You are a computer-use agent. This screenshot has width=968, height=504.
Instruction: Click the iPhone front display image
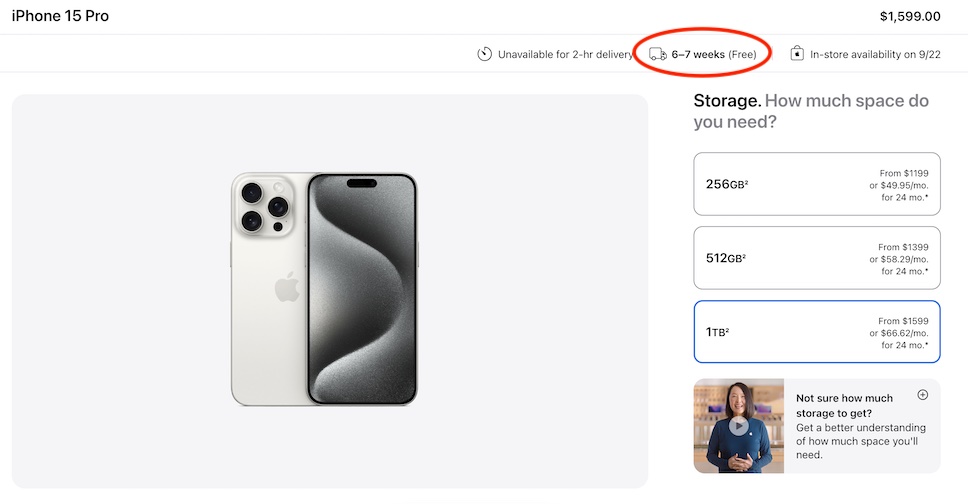pyautogui.click(x=362, y=288)
